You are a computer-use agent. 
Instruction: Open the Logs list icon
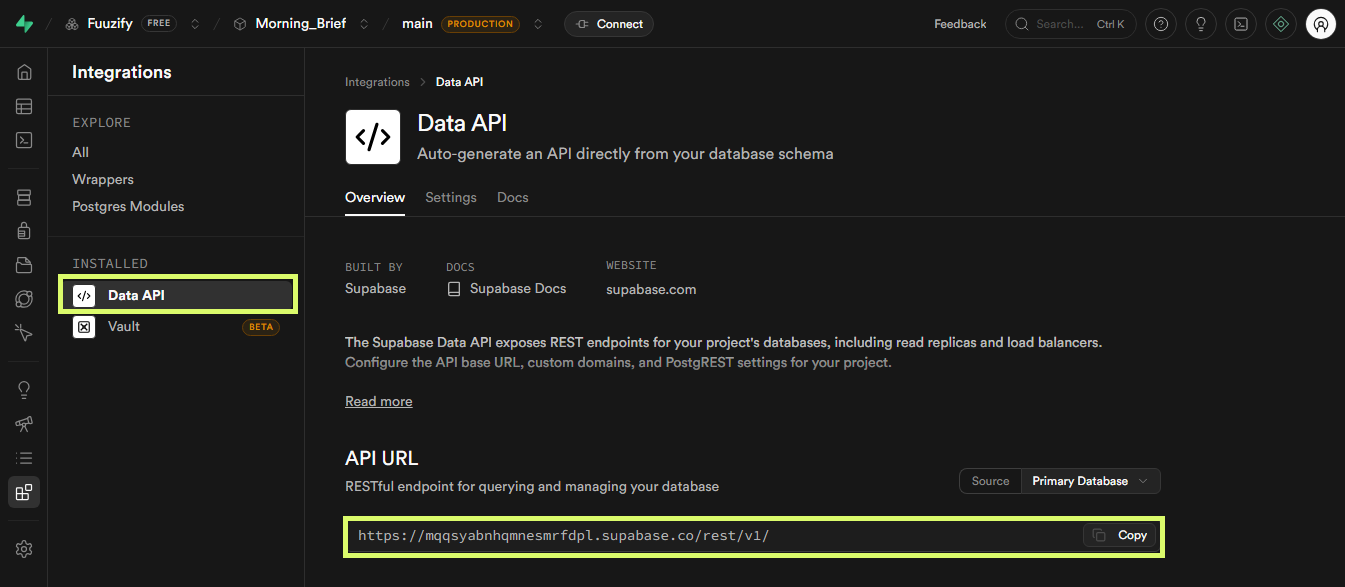coord(24,458)
